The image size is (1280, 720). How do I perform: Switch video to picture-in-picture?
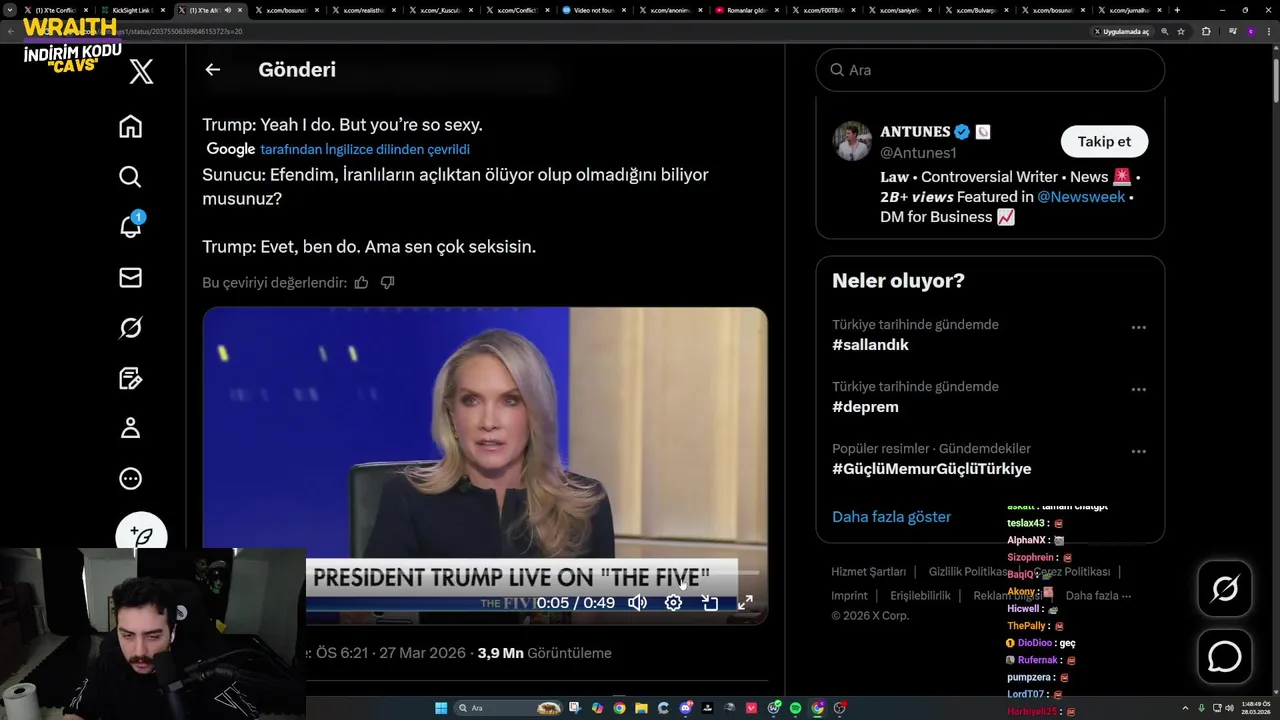coord(710,603)
